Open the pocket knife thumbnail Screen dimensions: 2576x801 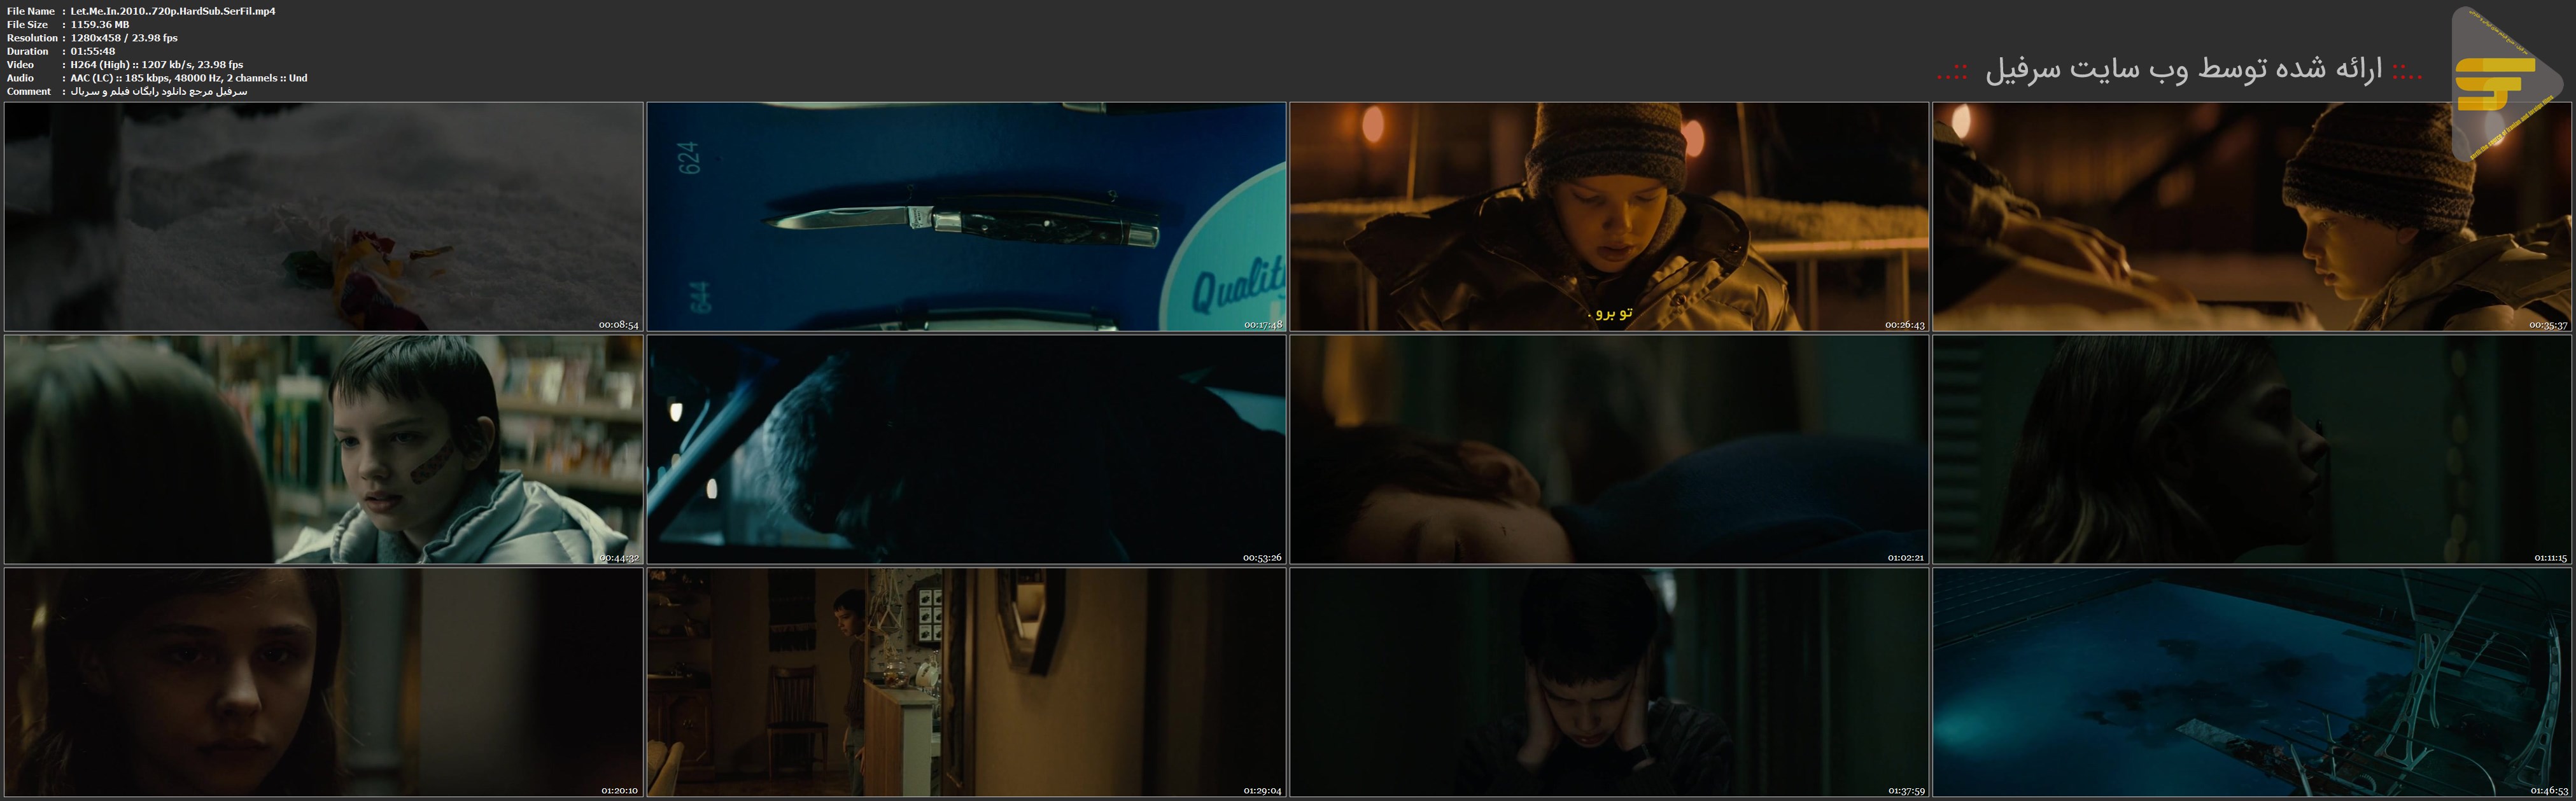pyautogui.click(x=966, y=216)
